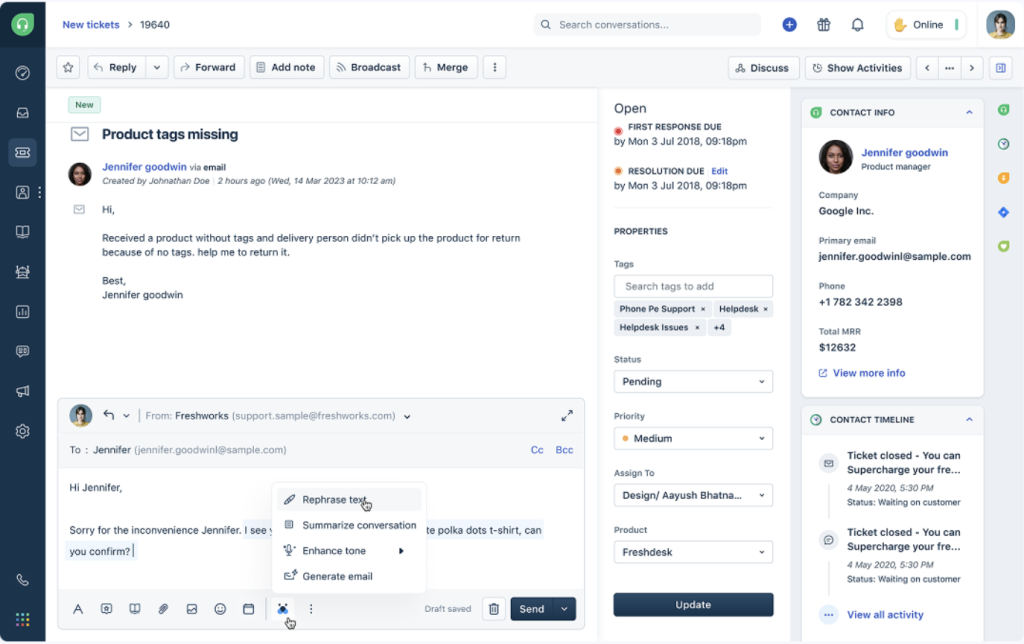Open the emoji picker in the reply editor

coord(219,608)
